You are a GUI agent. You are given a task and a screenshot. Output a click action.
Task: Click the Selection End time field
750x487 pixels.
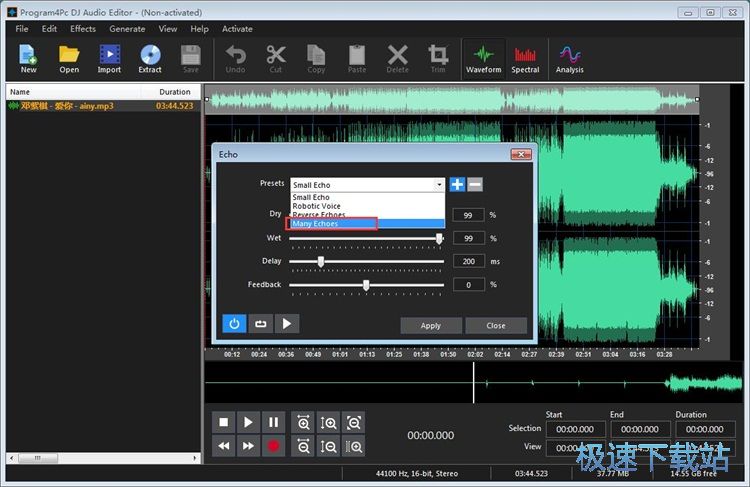[640, 429]
